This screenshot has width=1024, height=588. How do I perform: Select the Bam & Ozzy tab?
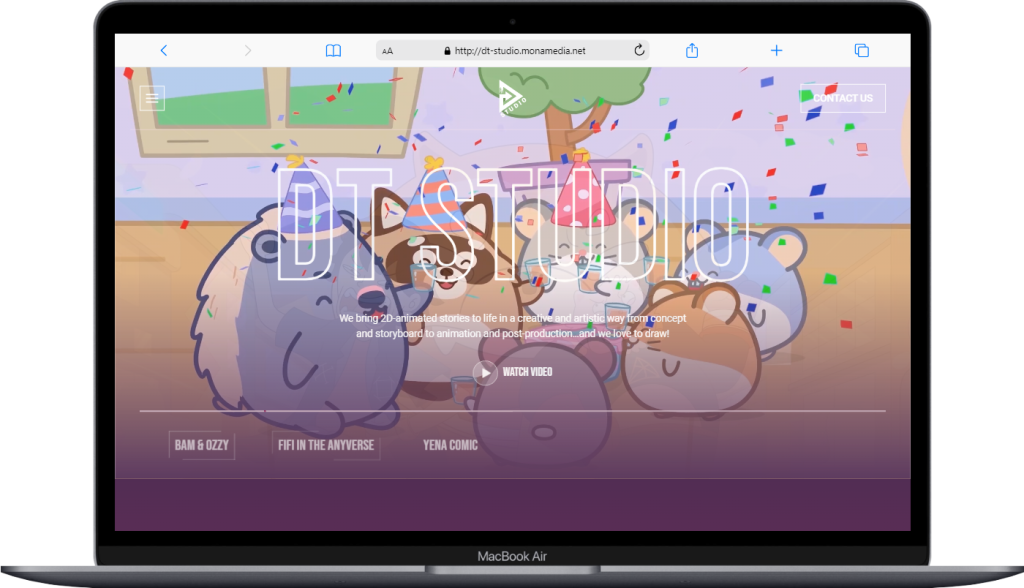202,445
